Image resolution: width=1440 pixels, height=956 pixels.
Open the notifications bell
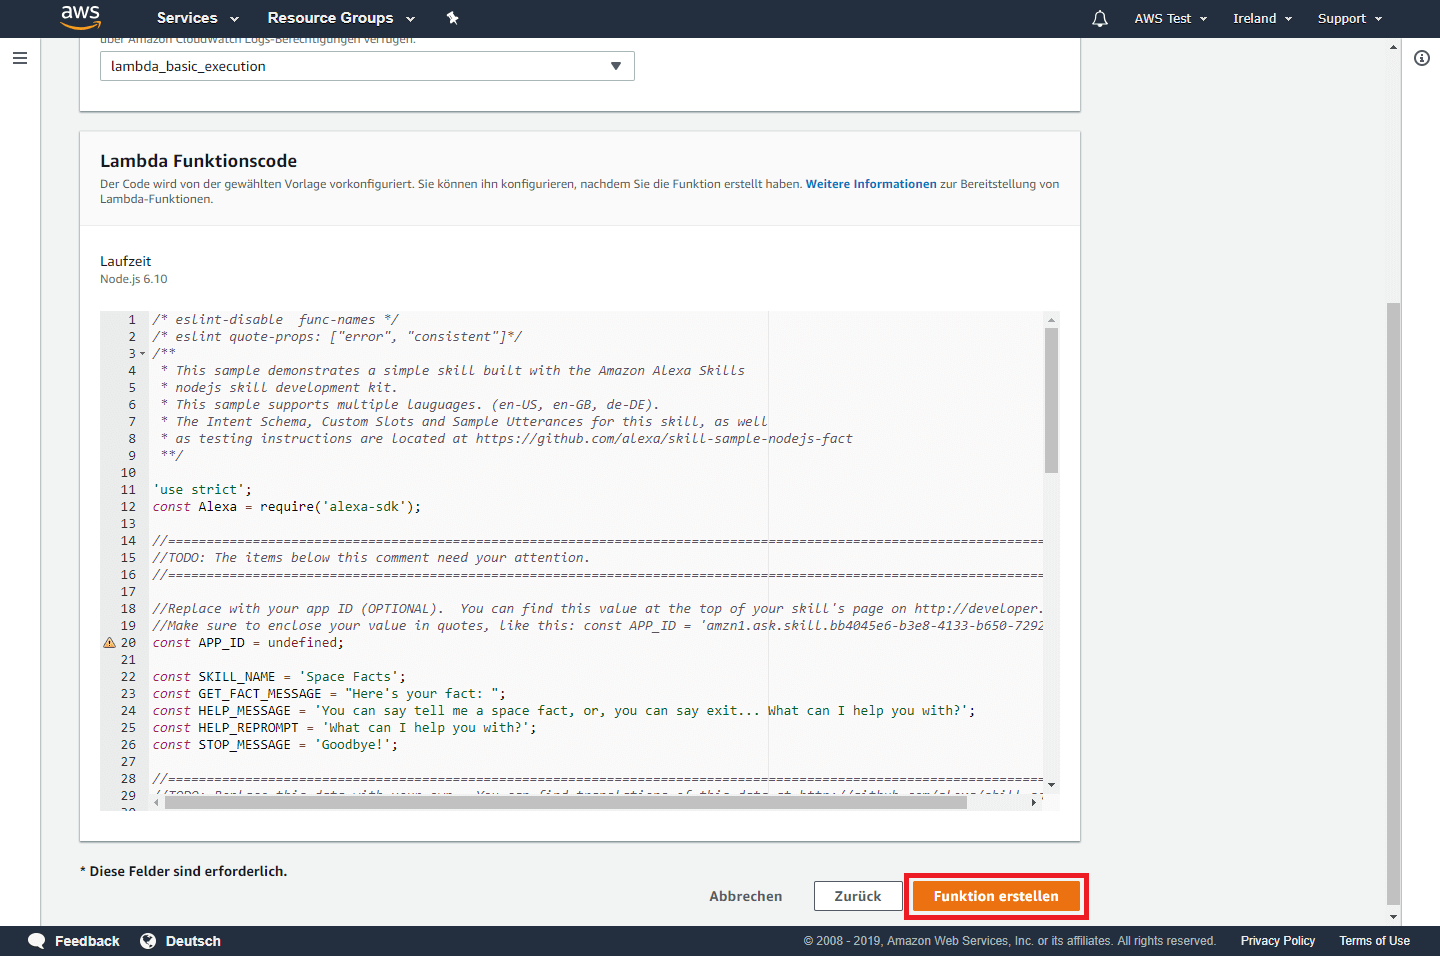click(x=1100, y=18)
